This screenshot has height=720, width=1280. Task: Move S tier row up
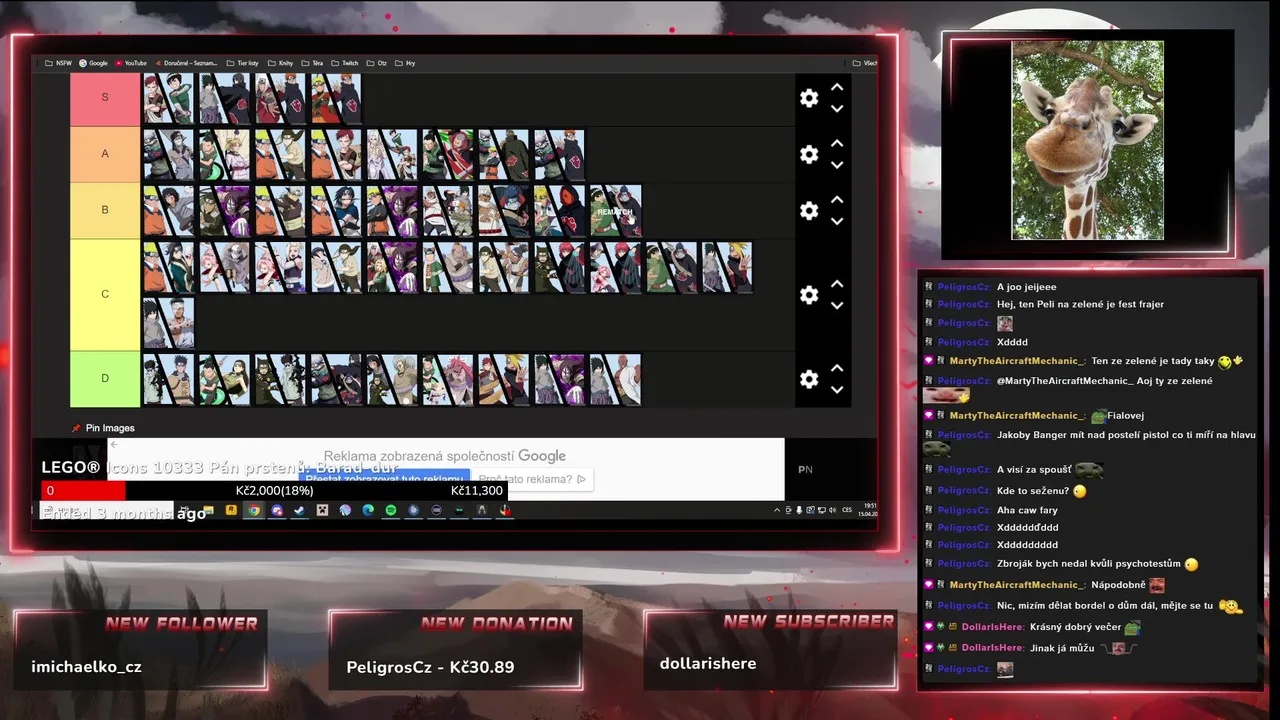(837, 88)
